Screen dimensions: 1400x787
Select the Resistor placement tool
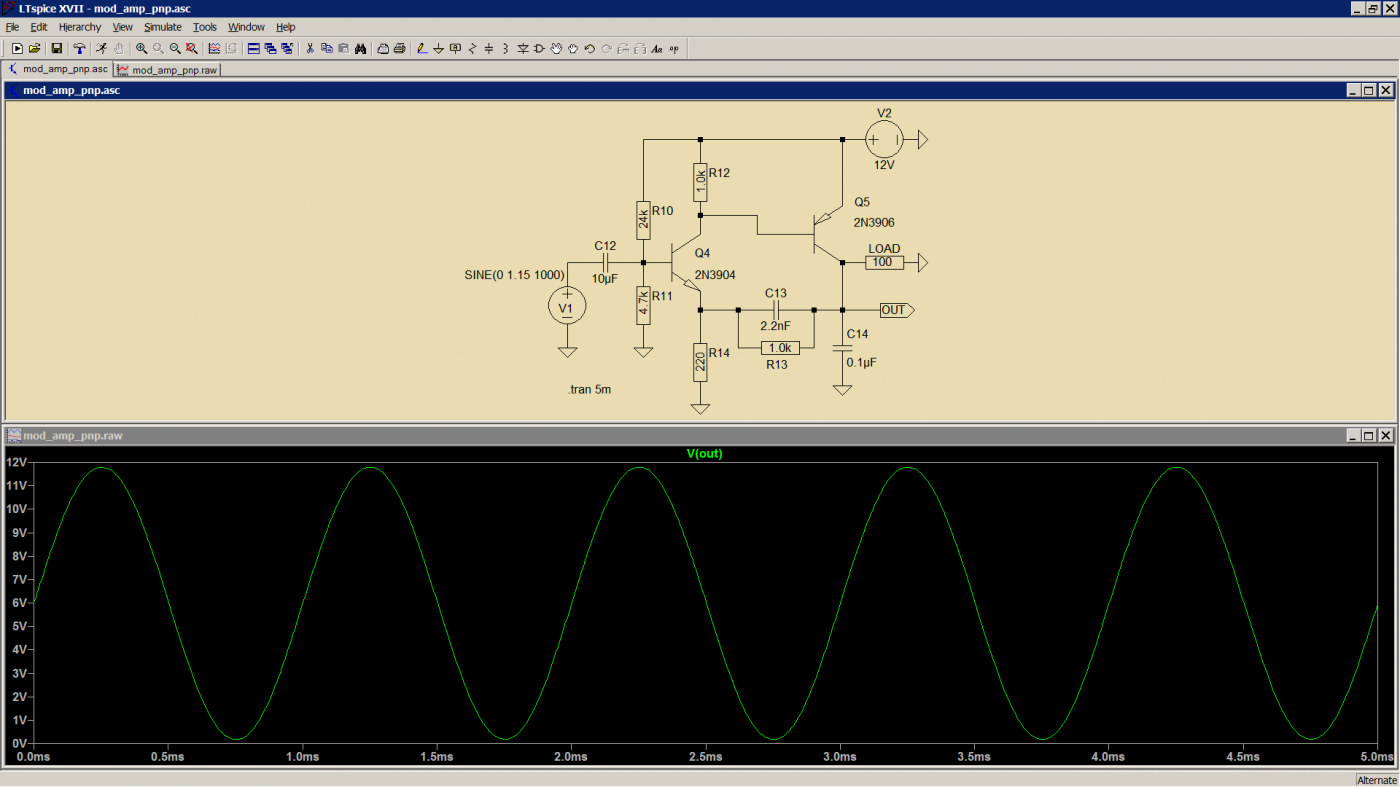pos(472,48)
